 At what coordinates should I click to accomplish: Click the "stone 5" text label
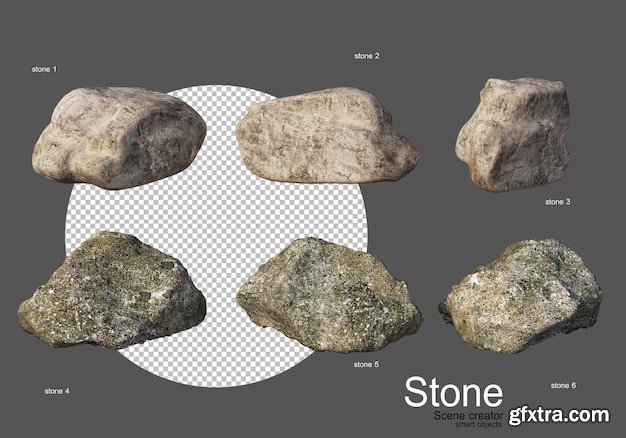point(365,365)
